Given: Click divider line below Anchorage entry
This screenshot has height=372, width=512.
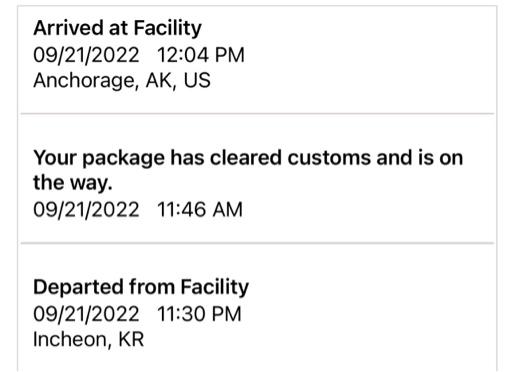Looking at the screenshot, I should pos(257,114).
